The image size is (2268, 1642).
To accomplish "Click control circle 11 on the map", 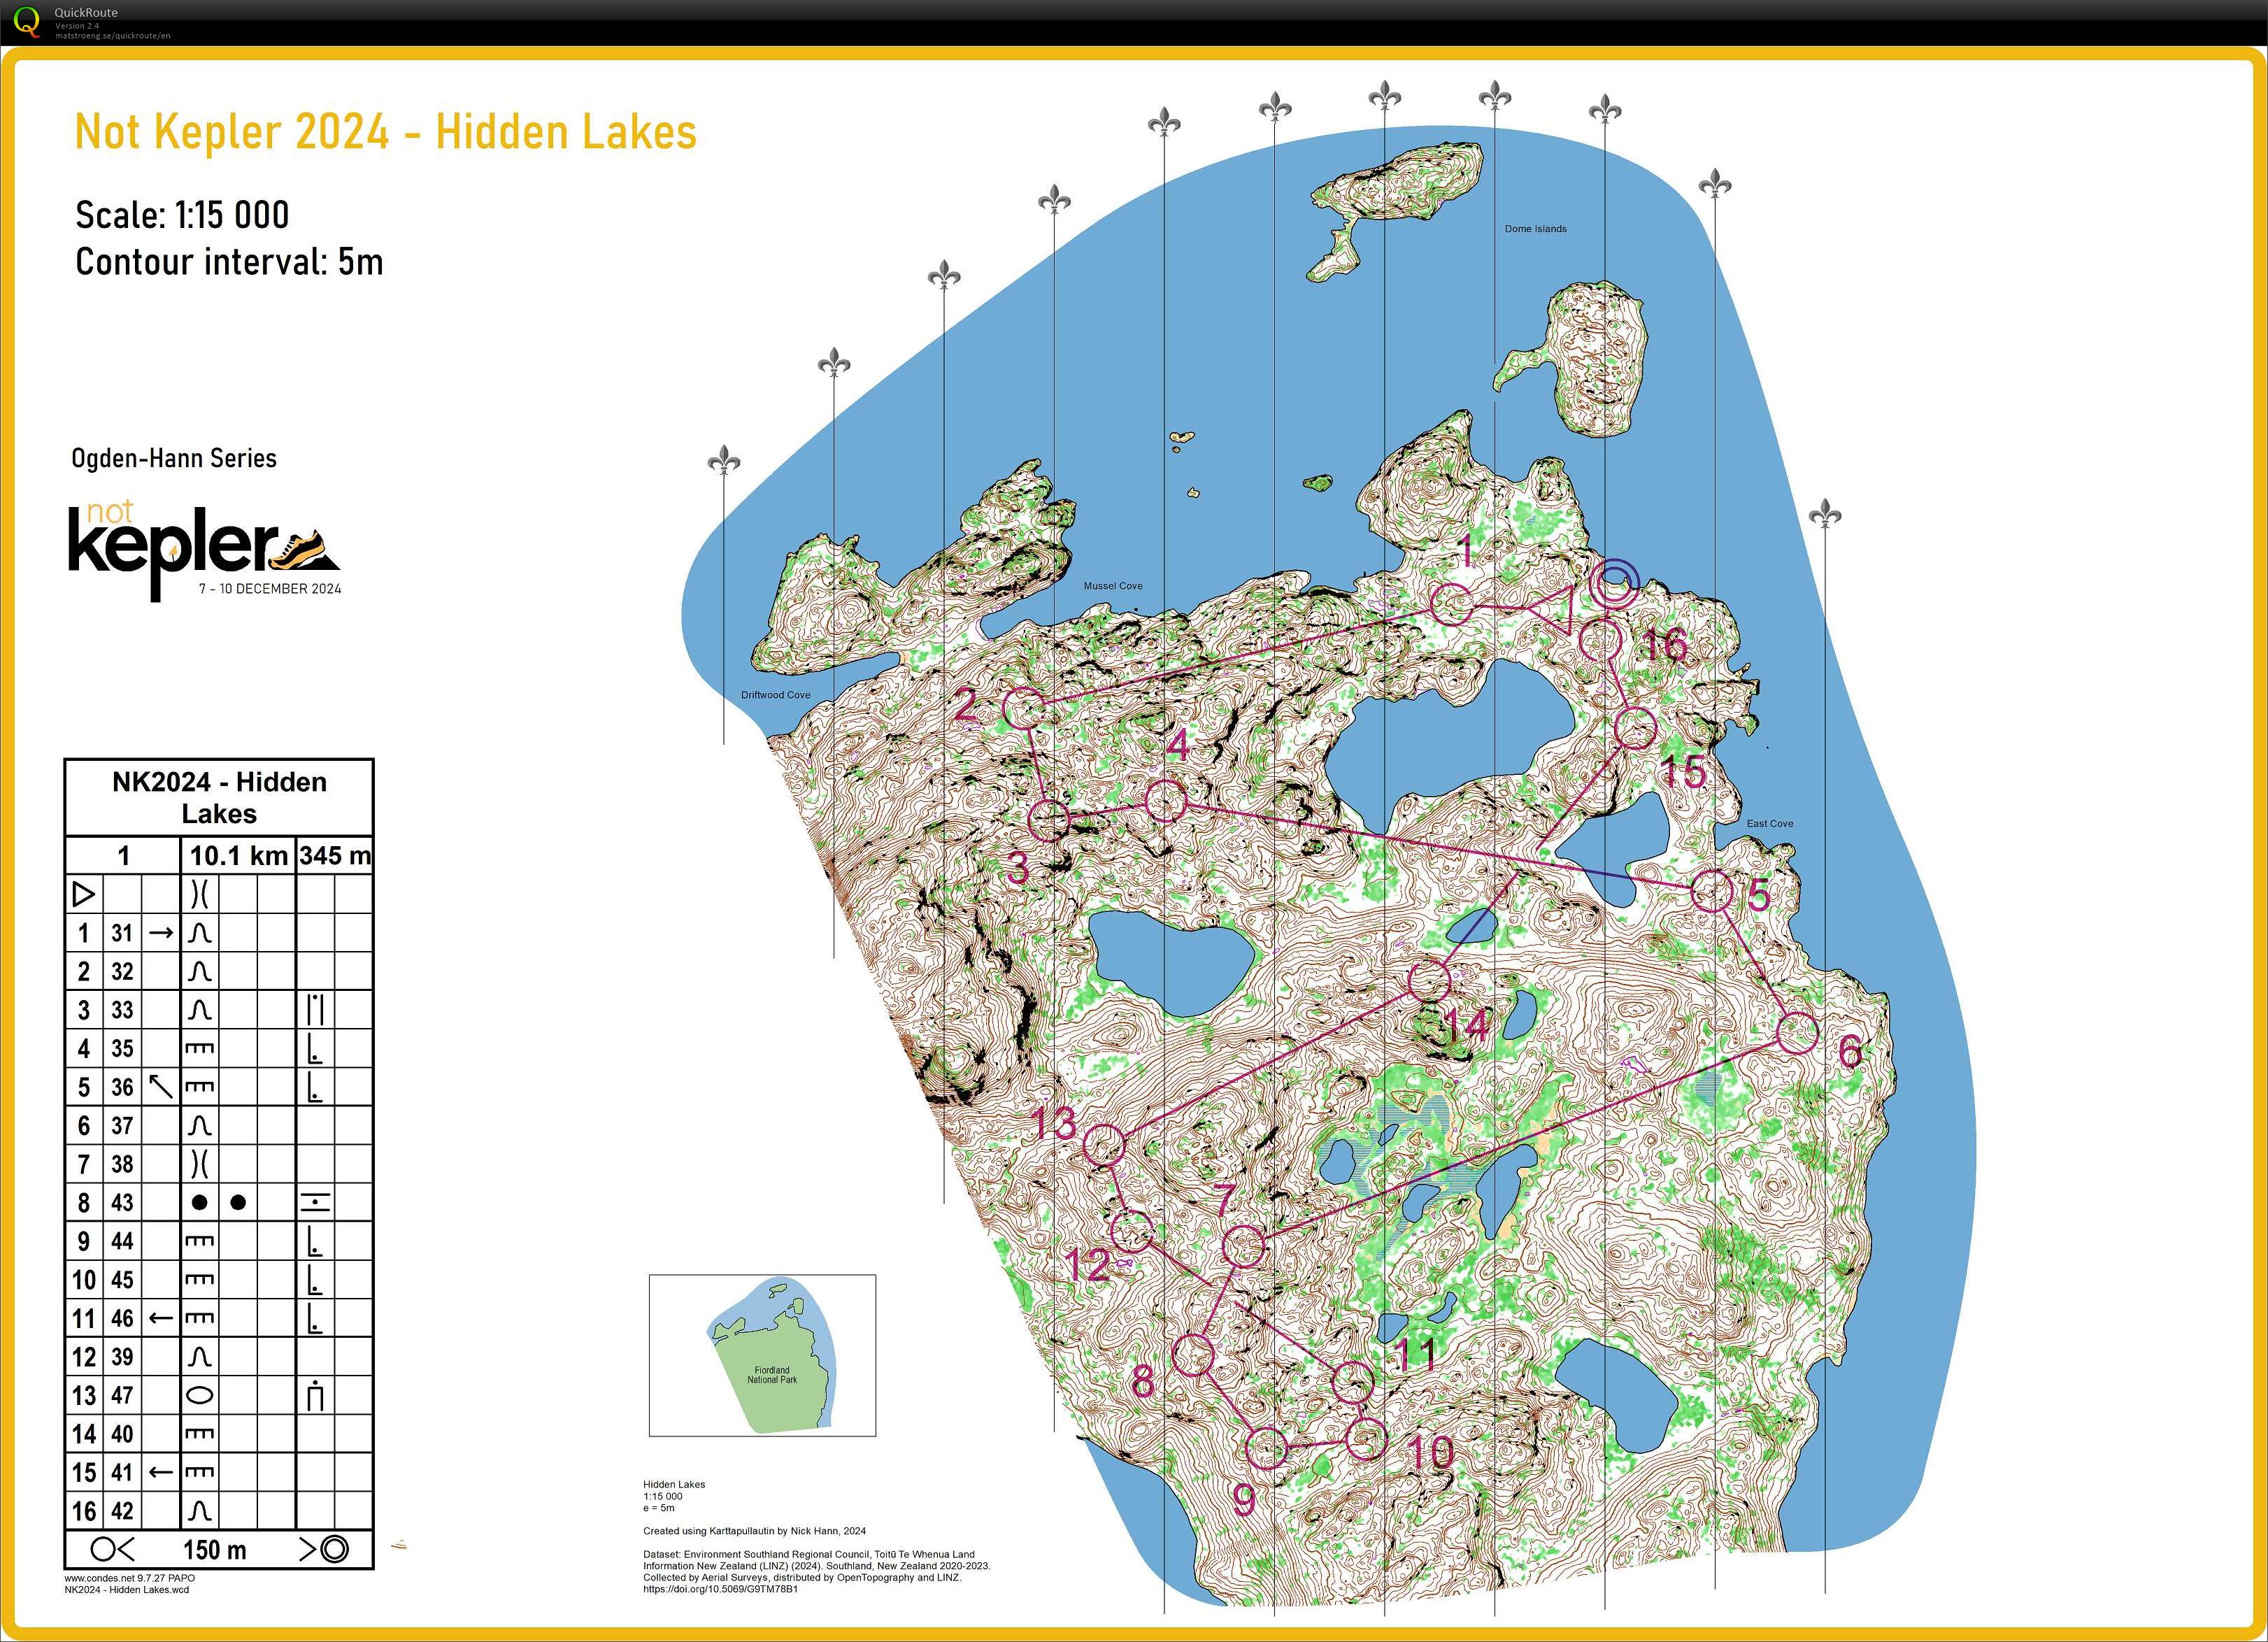I will point(1354,1382).
